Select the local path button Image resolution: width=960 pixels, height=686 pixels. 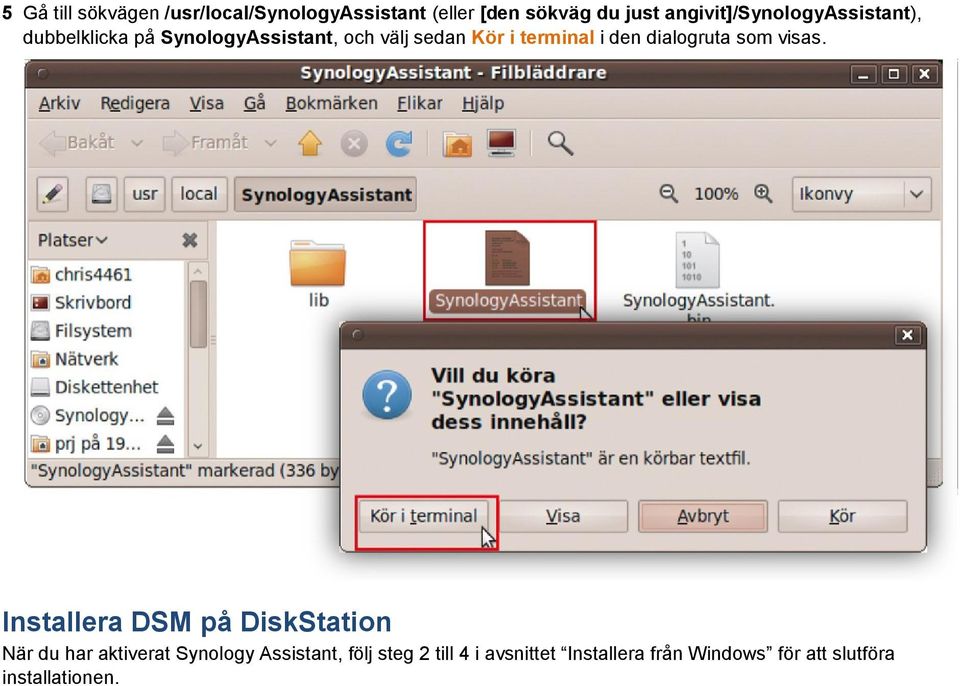[x=199, y=194]
